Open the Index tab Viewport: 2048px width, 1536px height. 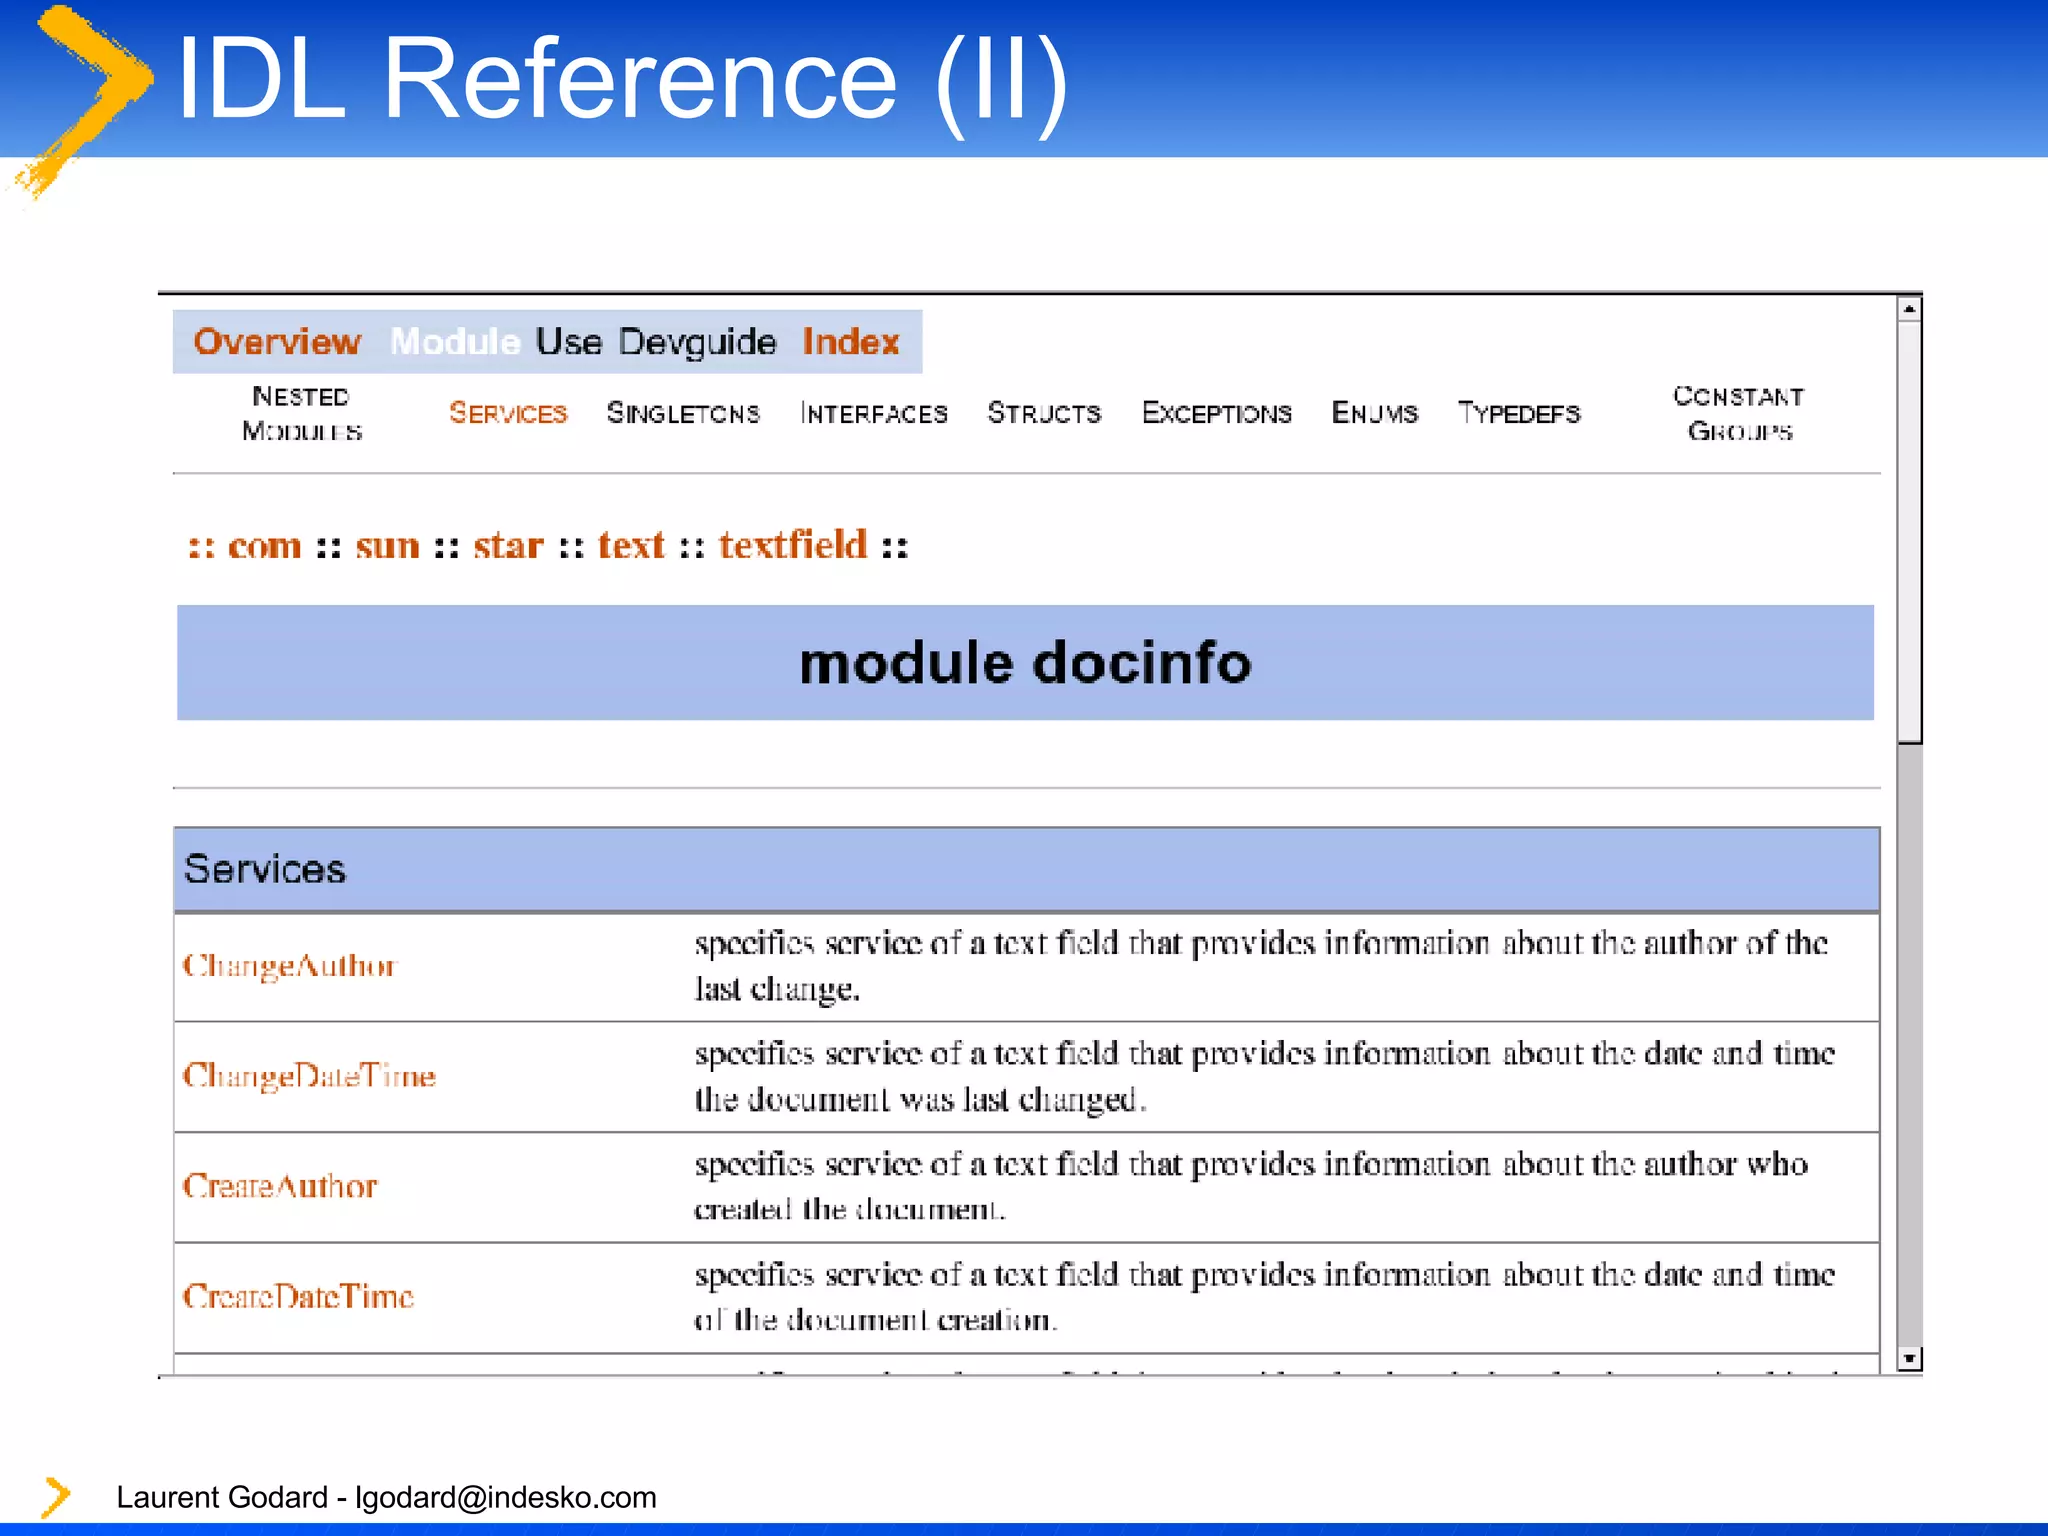(851, 342)
